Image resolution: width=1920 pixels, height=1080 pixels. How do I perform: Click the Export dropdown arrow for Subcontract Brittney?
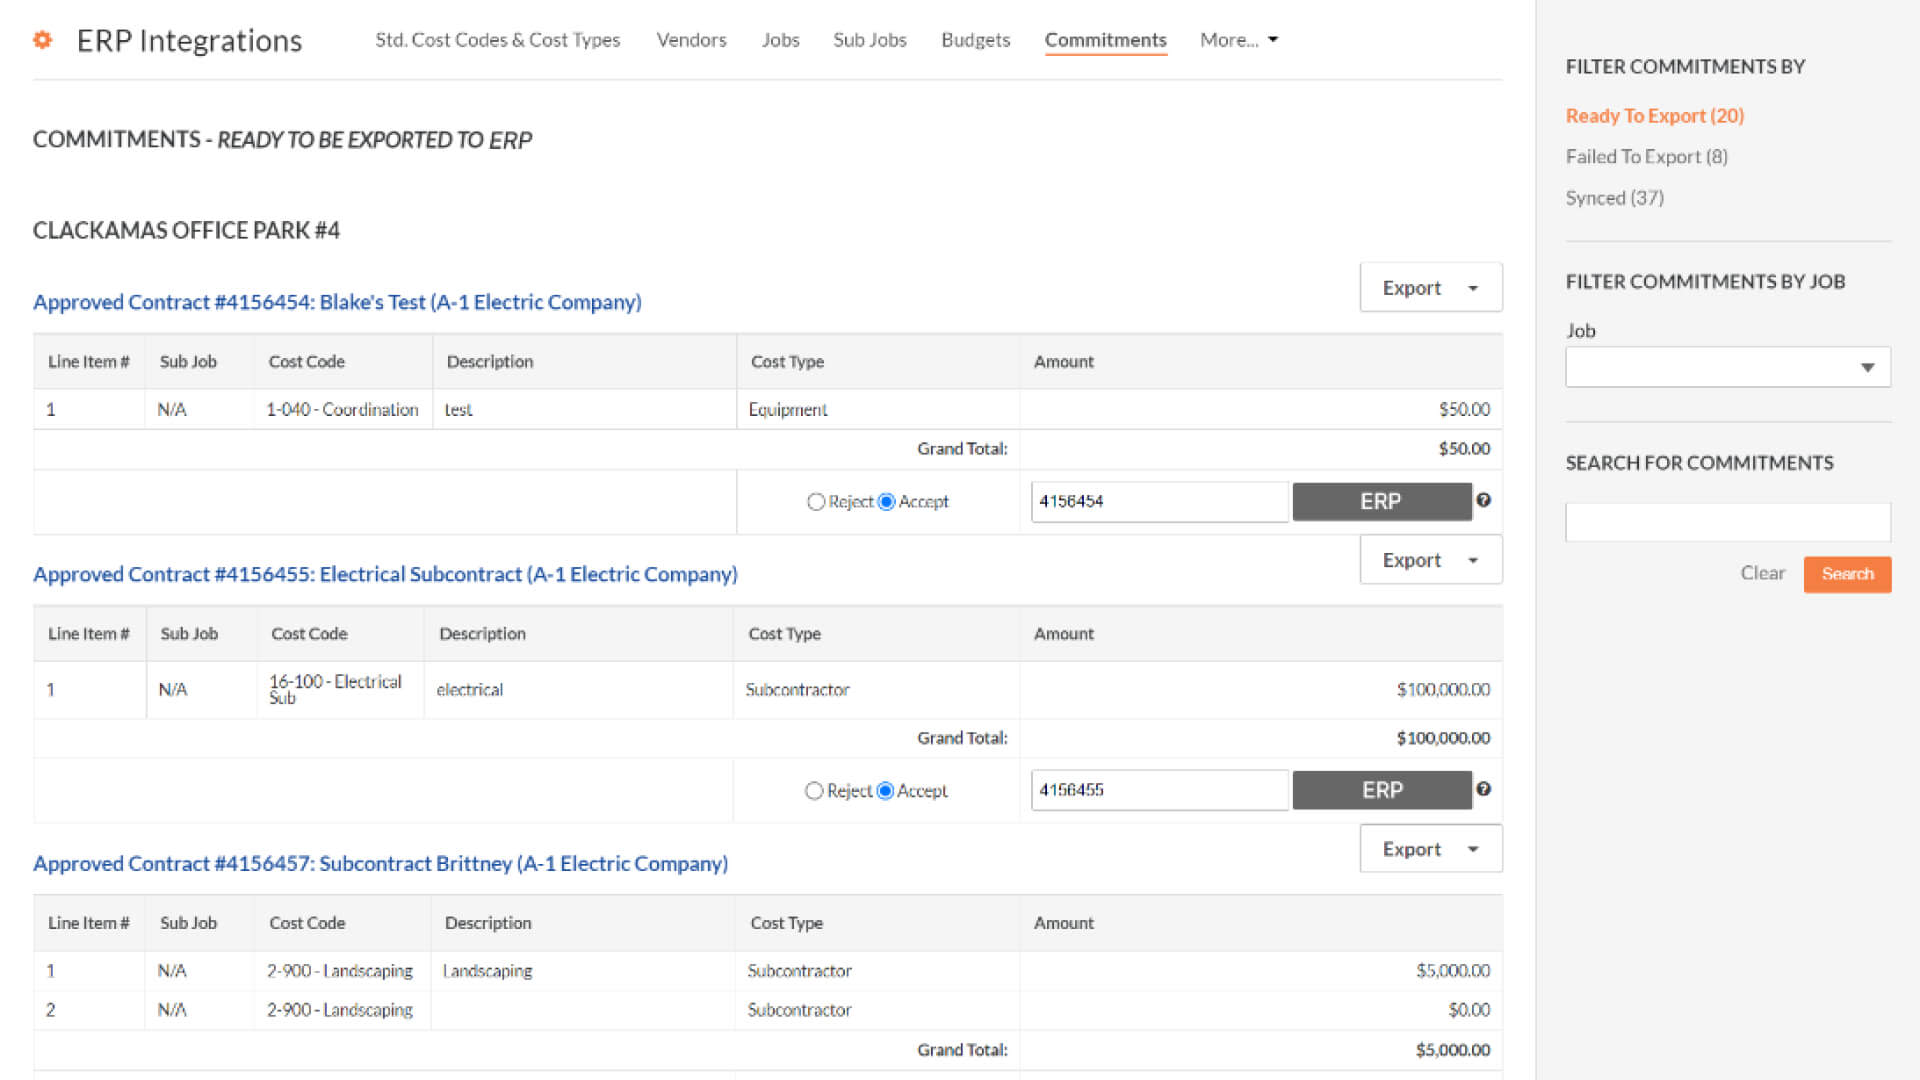click(x=1474, y=848)
